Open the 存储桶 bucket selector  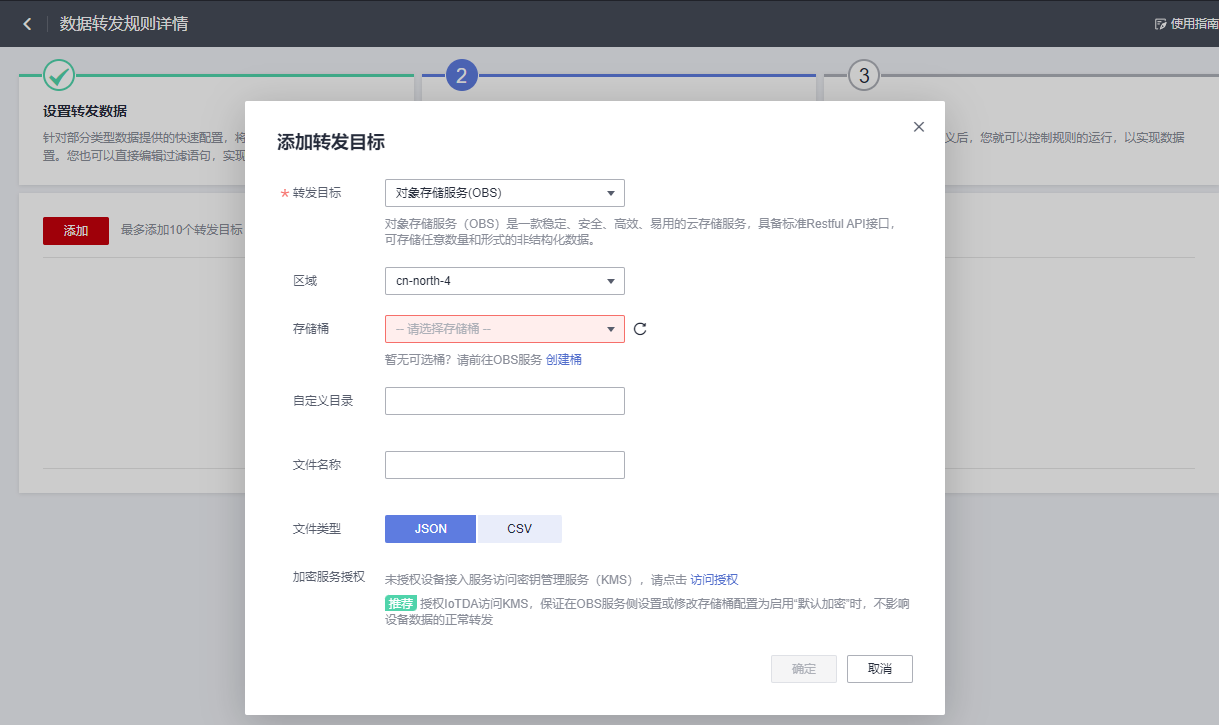(504, 328)
